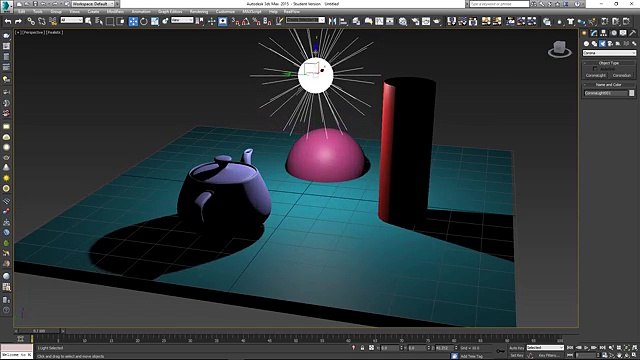Screen dimensions: 640x360
Task: Open the Customize menu
Action: coord(225,12)
